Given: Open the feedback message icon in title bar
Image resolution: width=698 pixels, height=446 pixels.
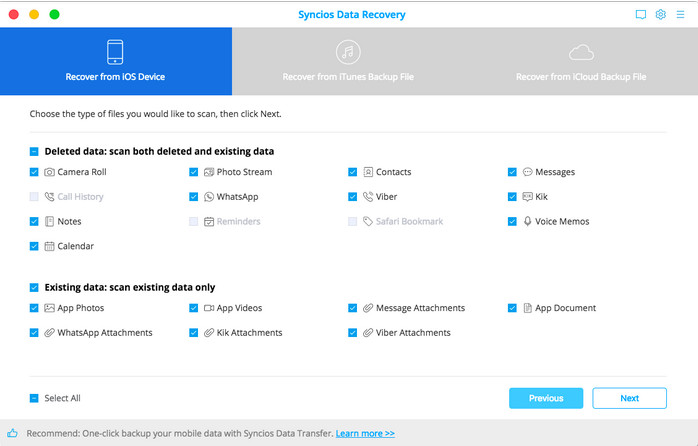Looking at the screenshot, I should tap(641, 15).
